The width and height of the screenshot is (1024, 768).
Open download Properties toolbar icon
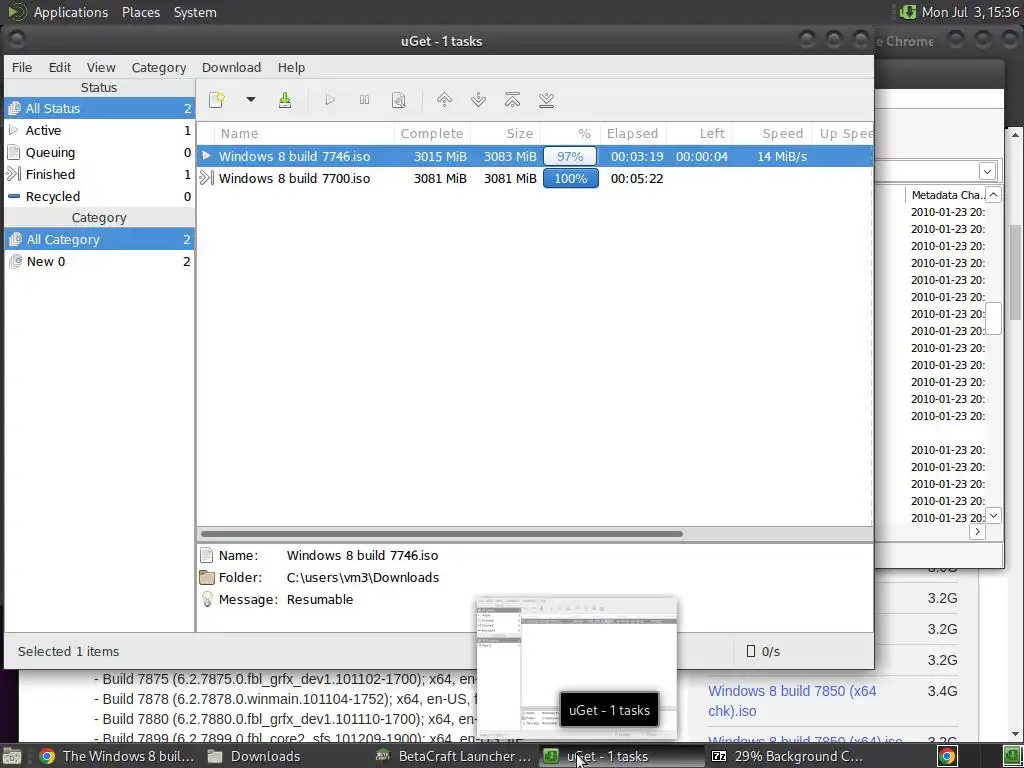pyautogui.click(x=398, y=100)
